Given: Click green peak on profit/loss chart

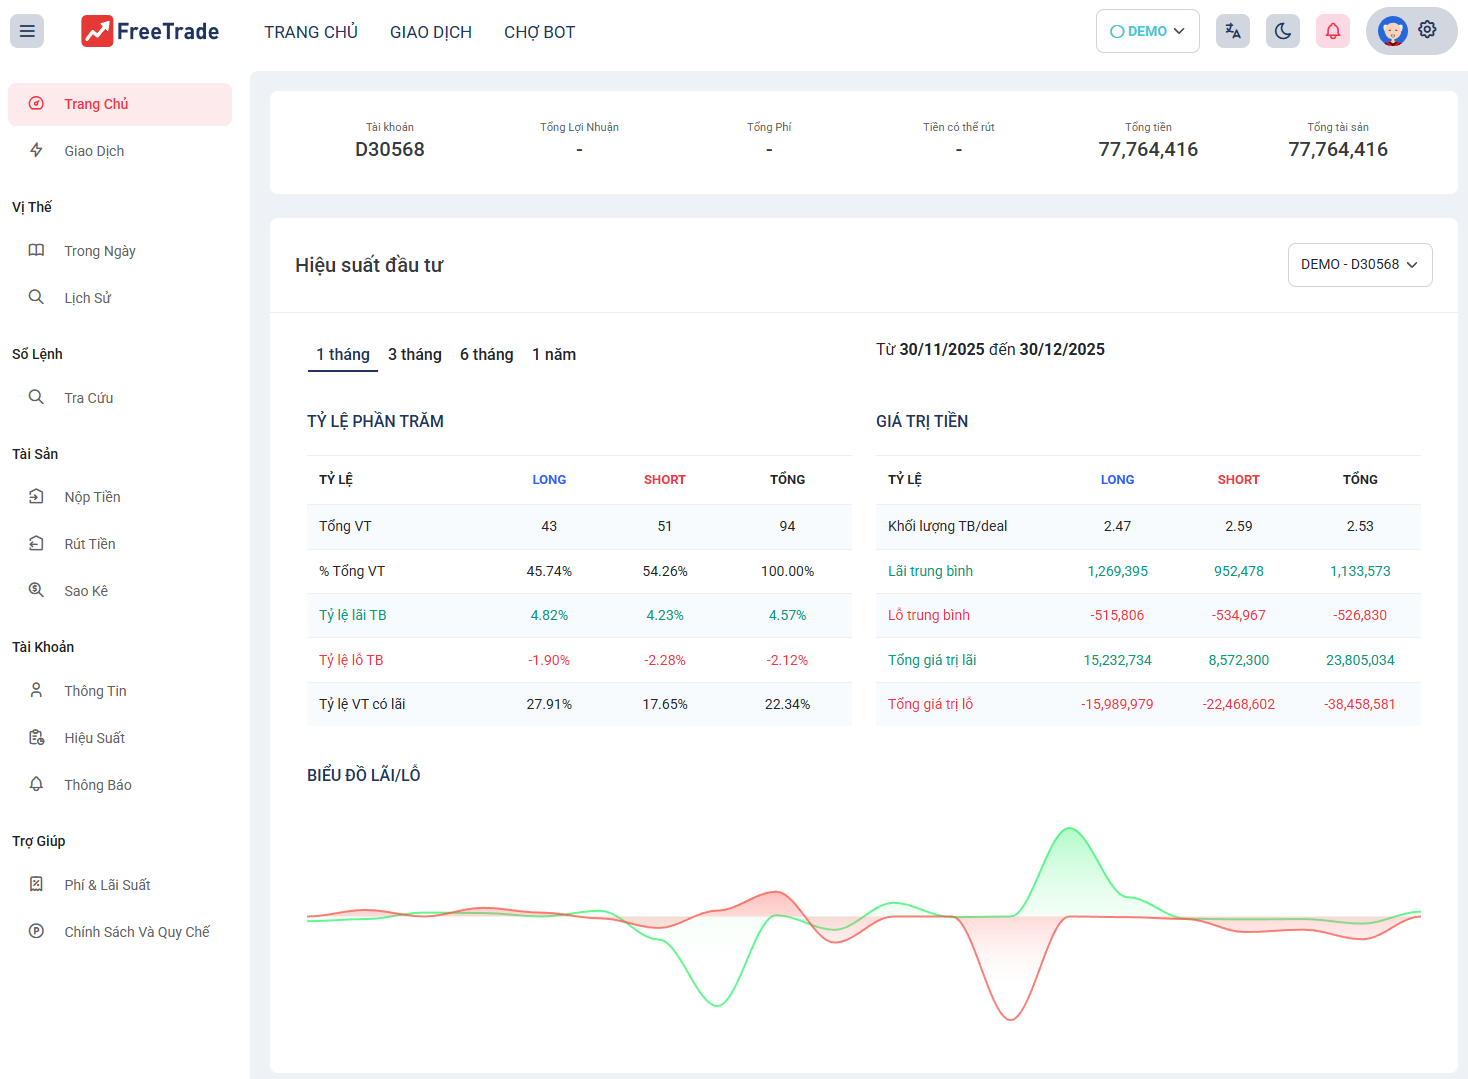Looking at the screenshot, I should (x=1069, y=830).
